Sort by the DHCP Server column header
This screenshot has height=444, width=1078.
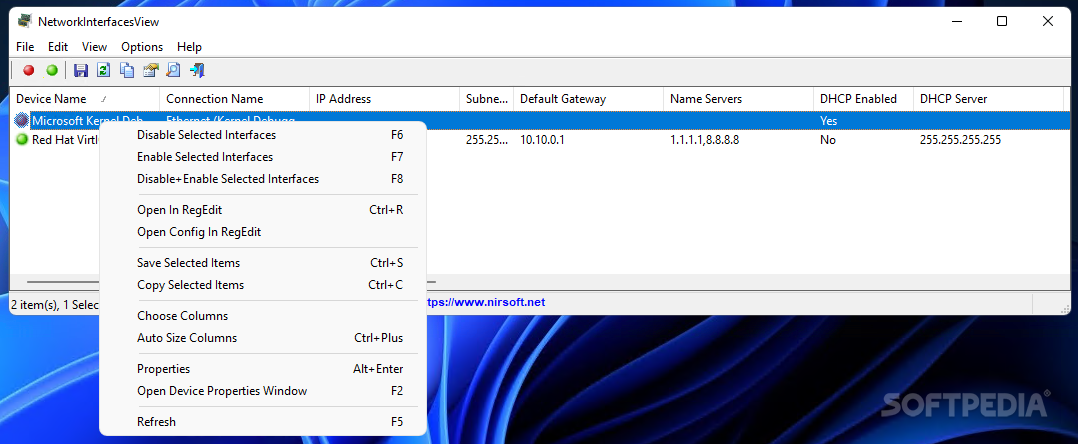point(989,99)
